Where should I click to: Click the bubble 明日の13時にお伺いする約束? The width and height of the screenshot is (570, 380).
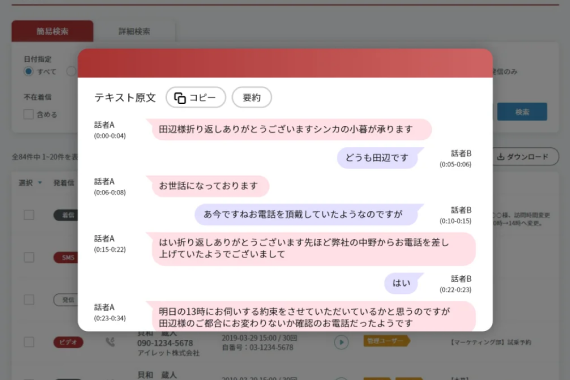click(x=311, y=316)
